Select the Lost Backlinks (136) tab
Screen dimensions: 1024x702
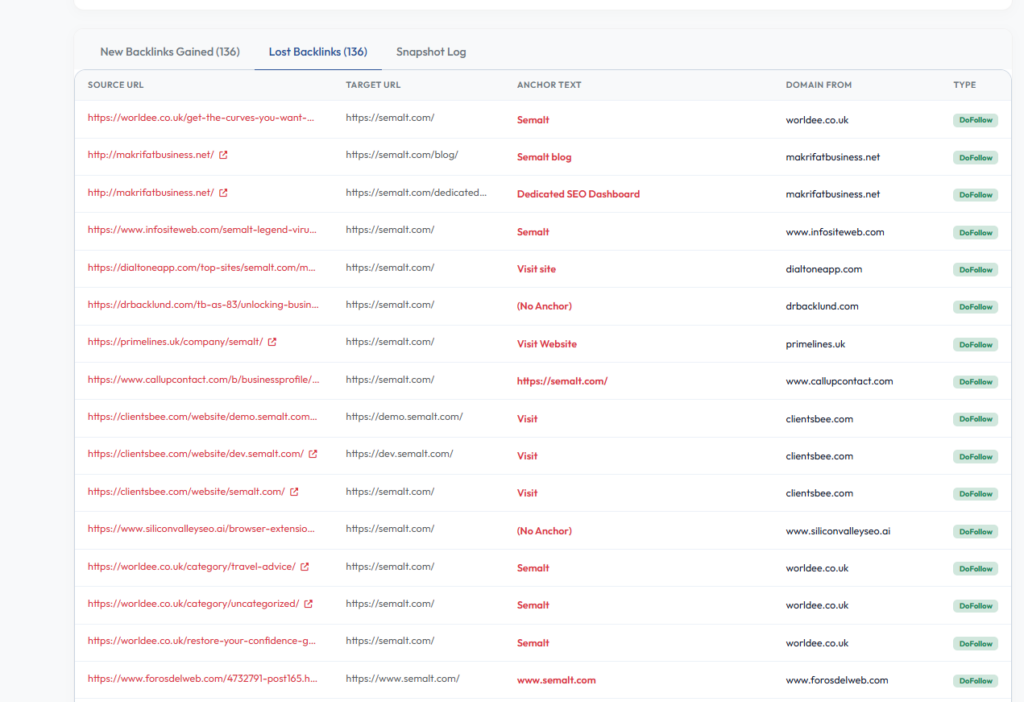(318, 52)
